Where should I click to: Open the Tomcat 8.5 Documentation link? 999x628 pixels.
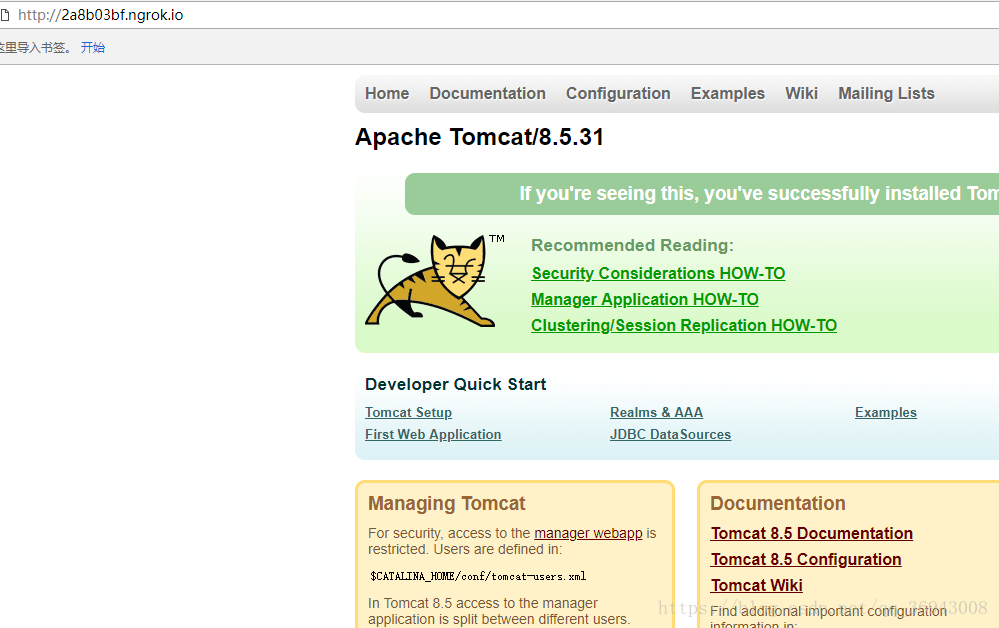pos(812,534)
